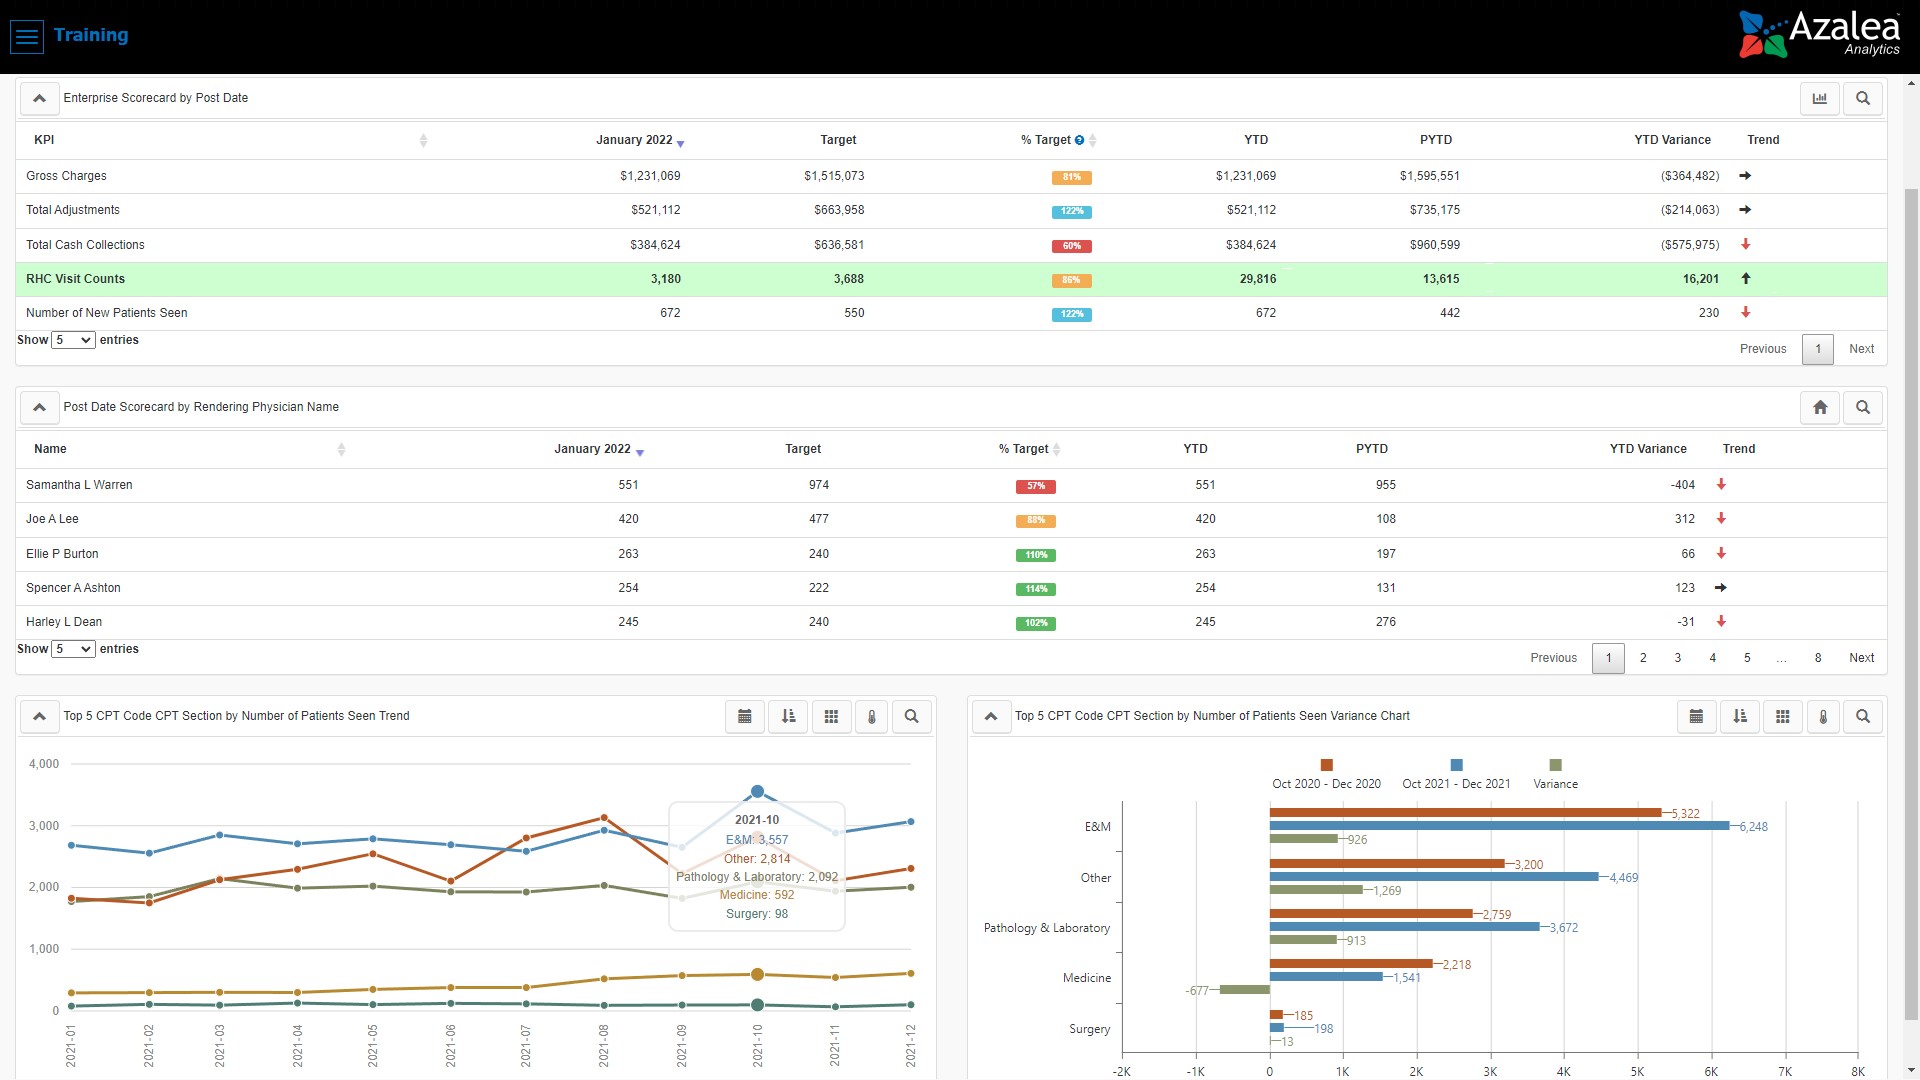Open the calendar icon on the Trend chart toolbar
This screenshot has height=1080, width=1920.
coord(744,716)
